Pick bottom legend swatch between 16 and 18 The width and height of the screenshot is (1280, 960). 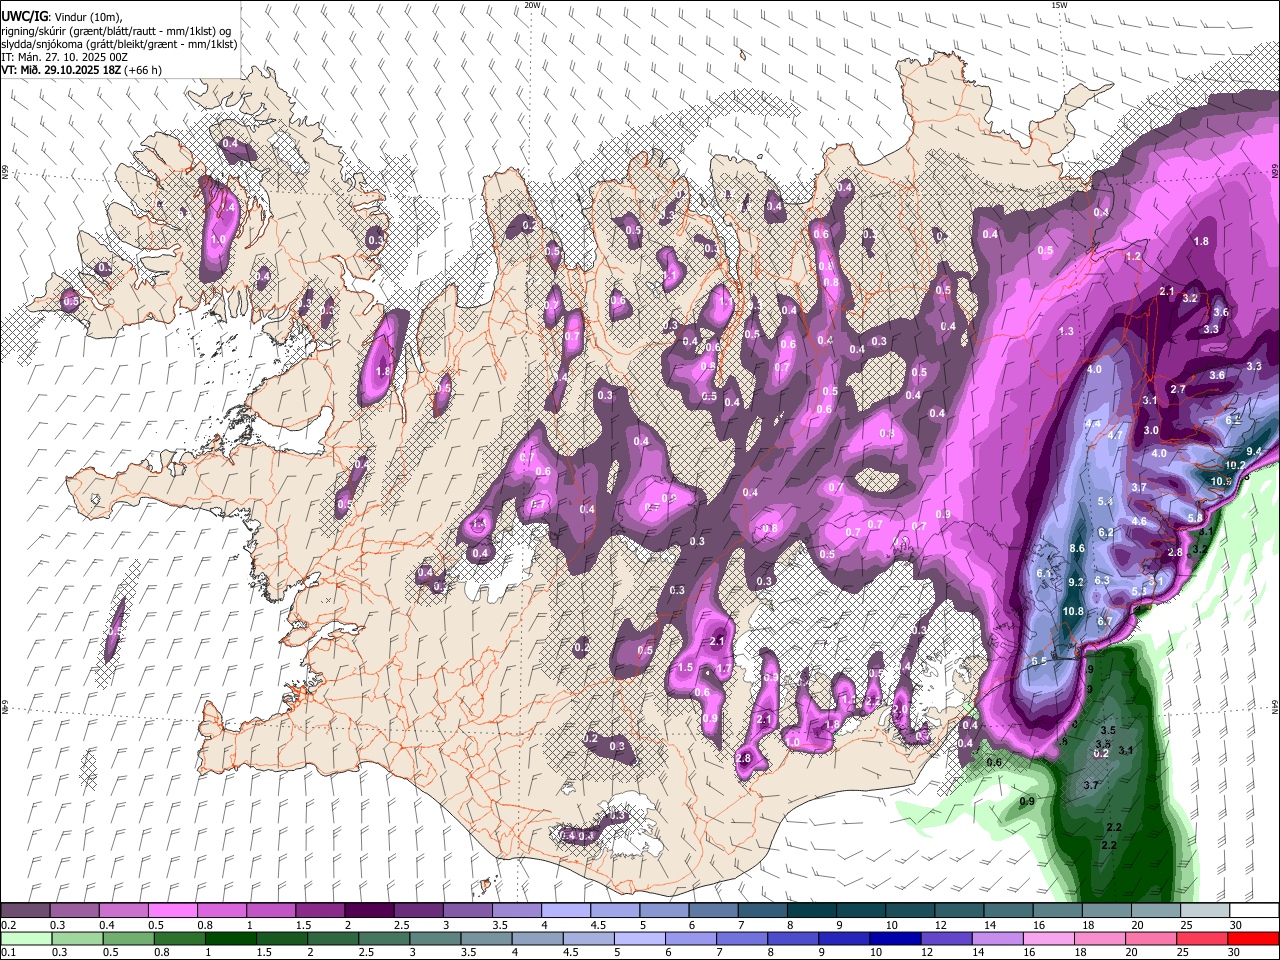tap(1050, 938)
